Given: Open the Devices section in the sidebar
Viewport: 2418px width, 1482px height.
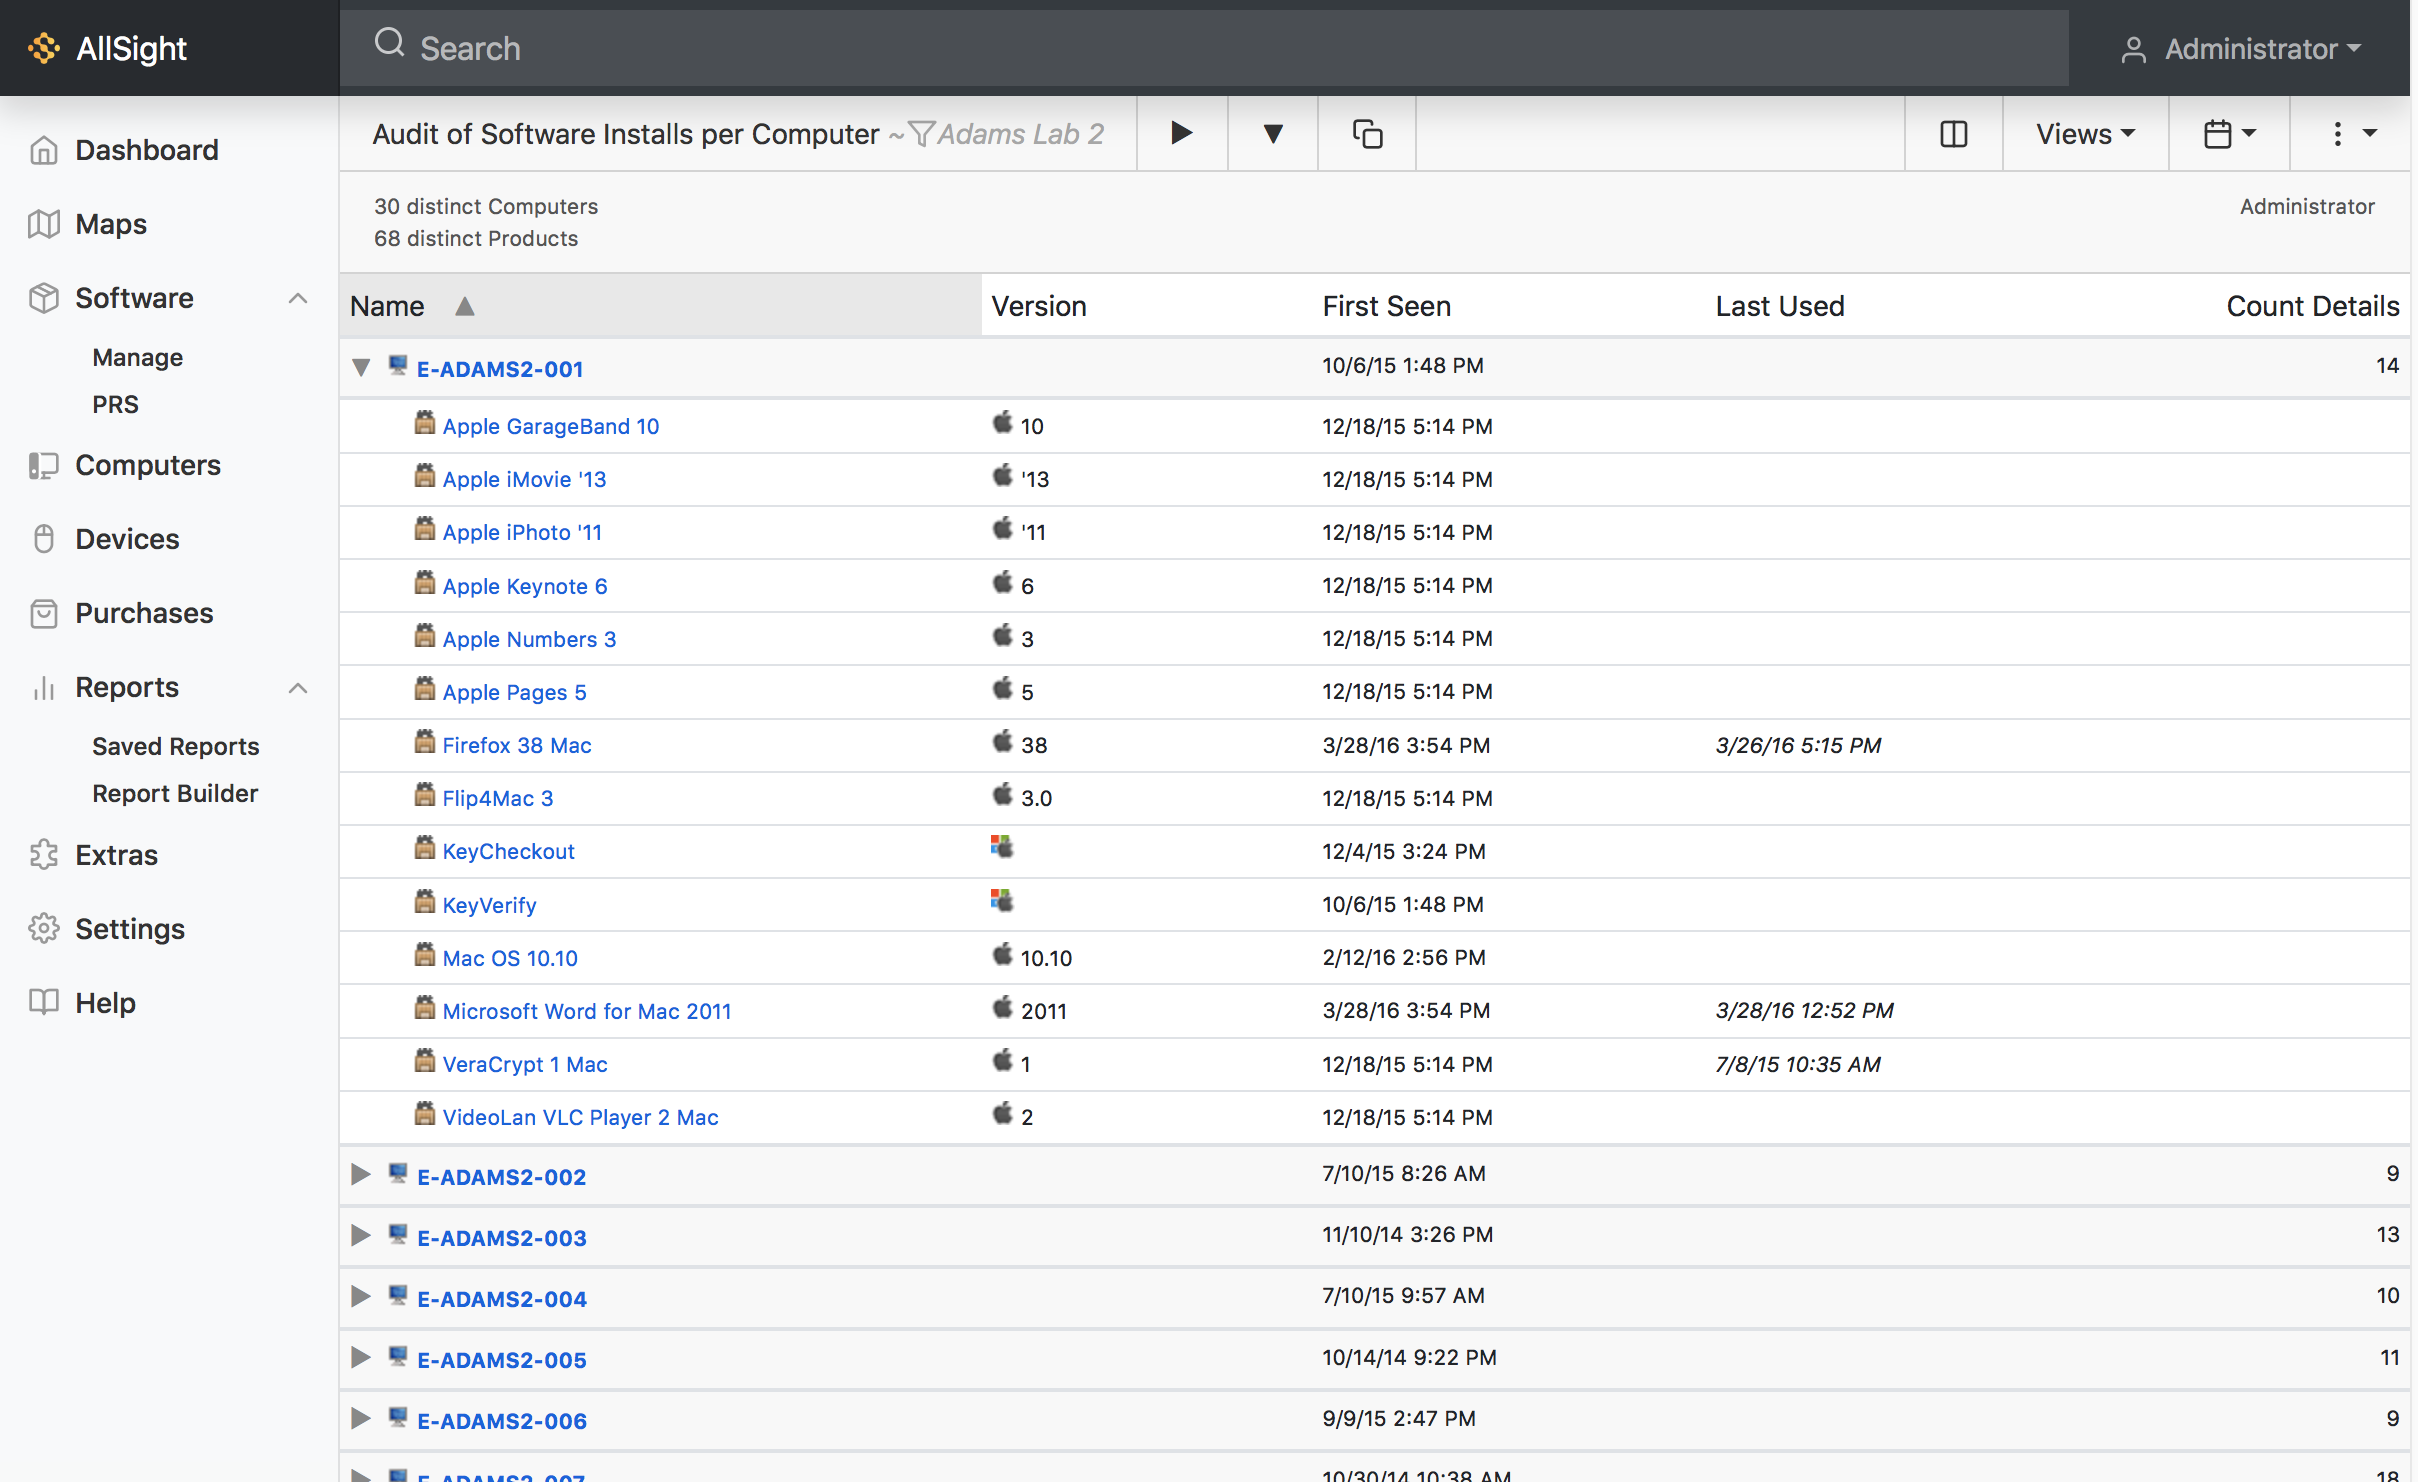Looking at the screenshot, I should tap(127, 538).
